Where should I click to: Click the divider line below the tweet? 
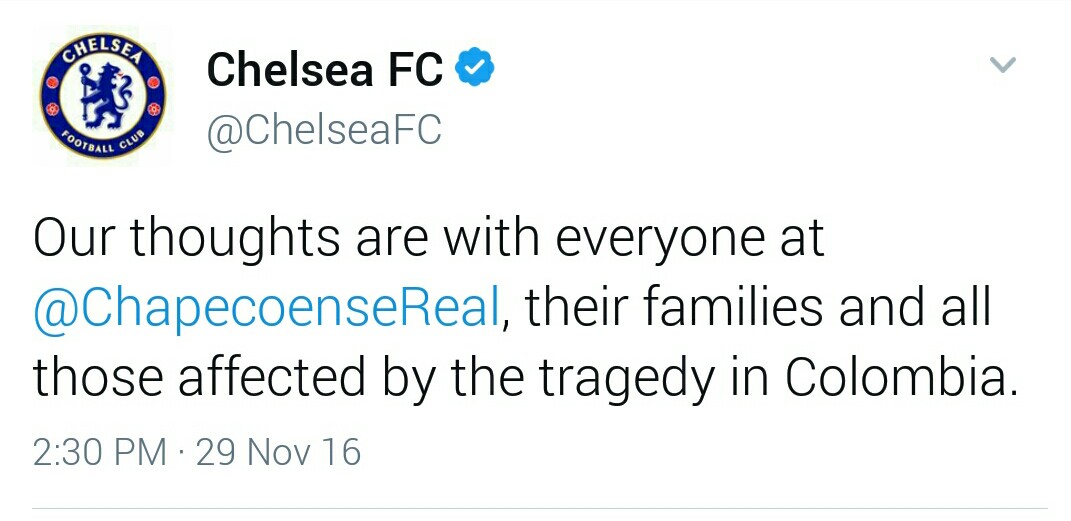click(x=540, y=508)
